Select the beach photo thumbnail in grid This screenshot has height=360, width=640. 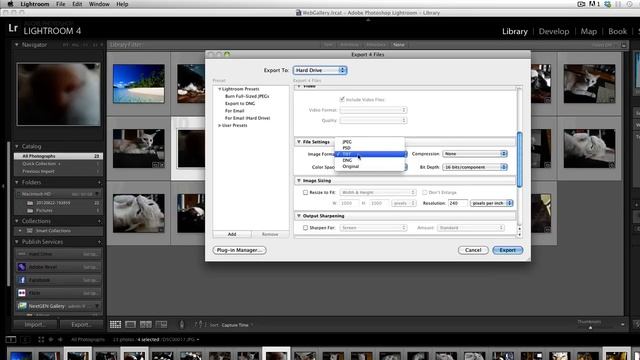(x=138, y=84)
